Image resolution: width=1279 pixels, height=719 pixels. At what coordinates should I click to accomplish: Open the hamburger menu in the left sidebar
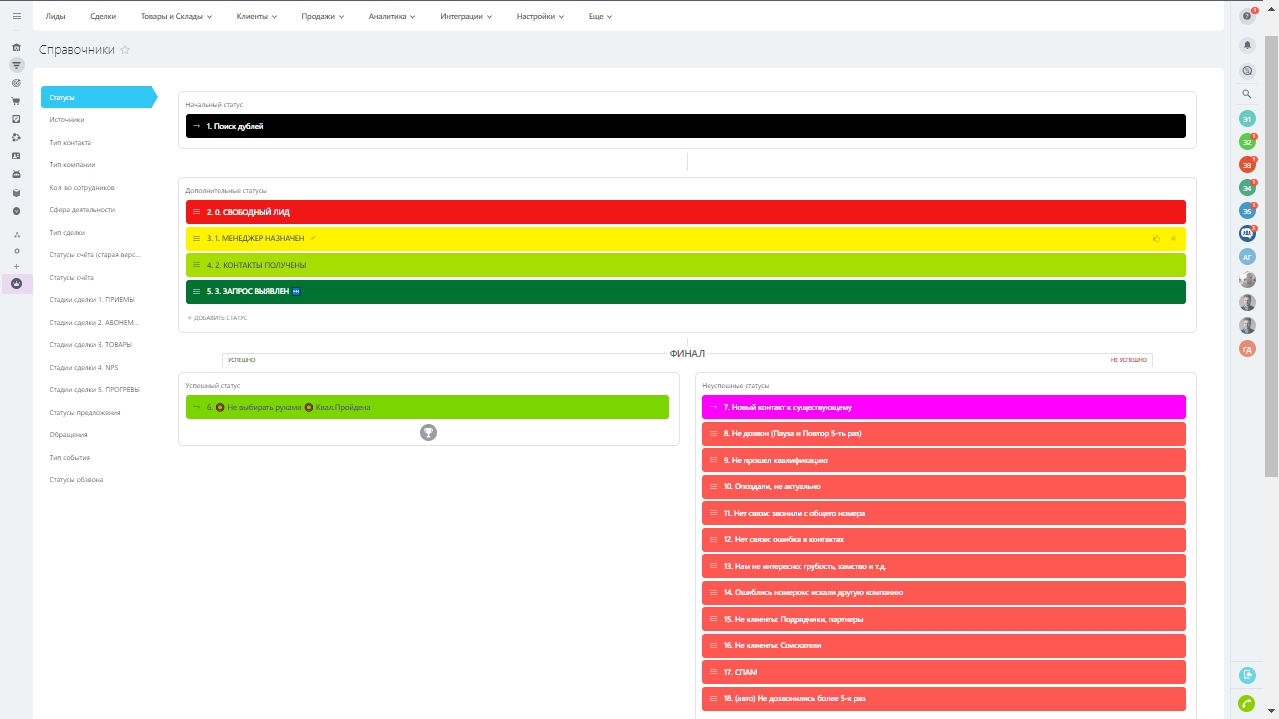point(16,16)
